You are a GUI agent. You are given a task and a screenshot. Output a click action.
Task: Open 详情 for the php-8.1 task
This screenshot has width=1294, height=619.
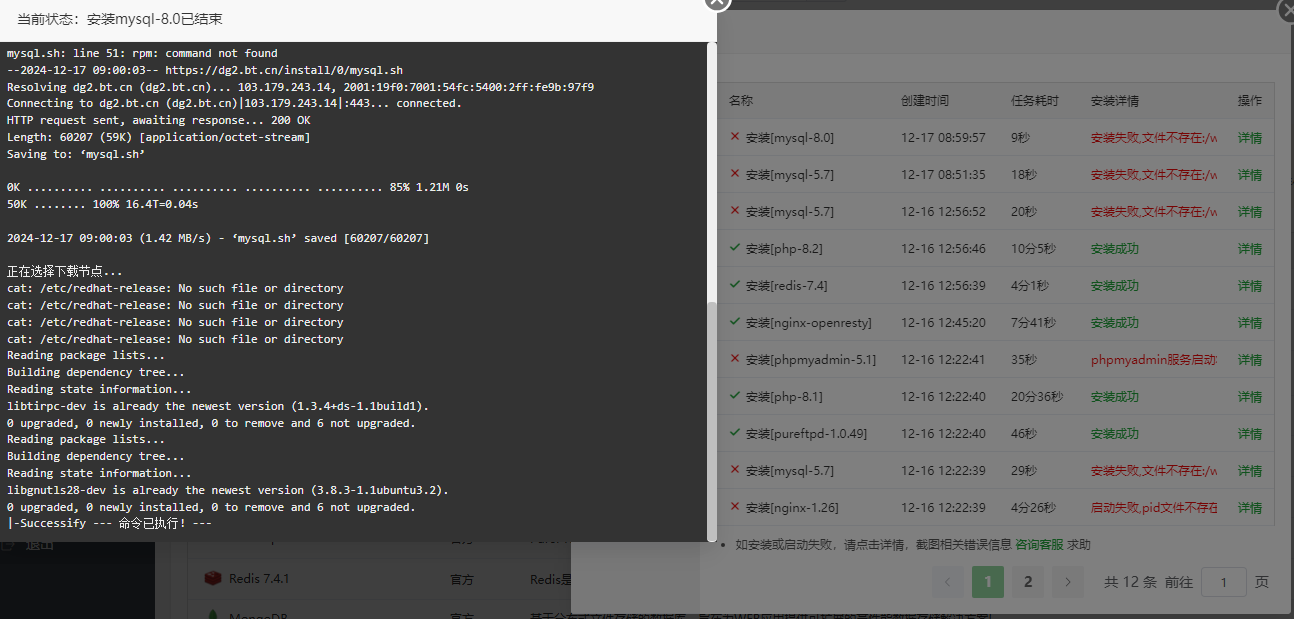click(1249, 397)
